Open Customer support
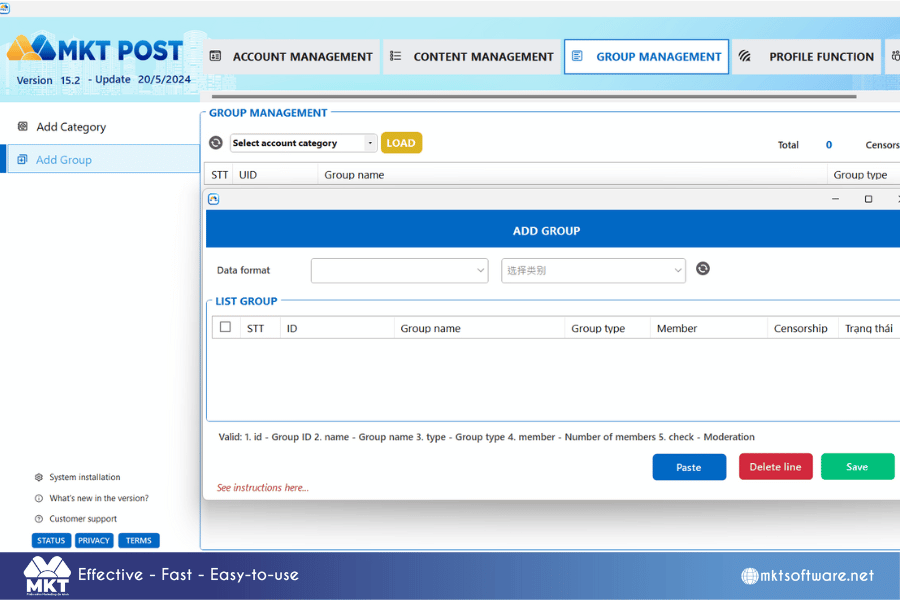 (83, 519)
